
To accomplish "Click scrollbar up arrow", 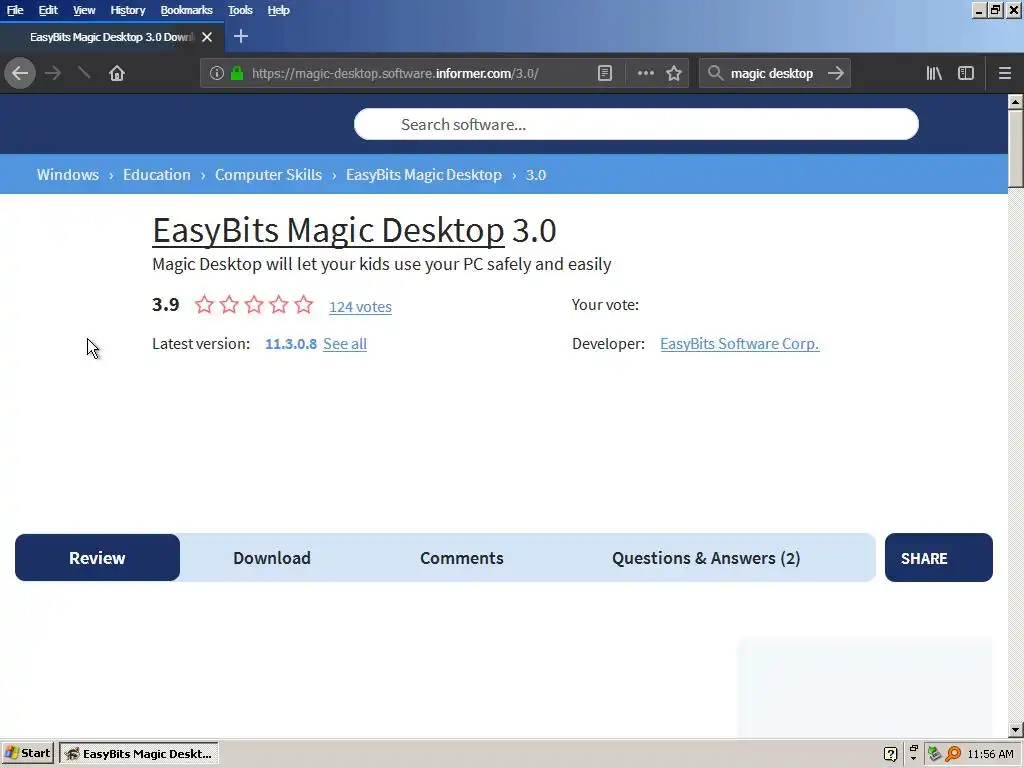I will 1016,101.
